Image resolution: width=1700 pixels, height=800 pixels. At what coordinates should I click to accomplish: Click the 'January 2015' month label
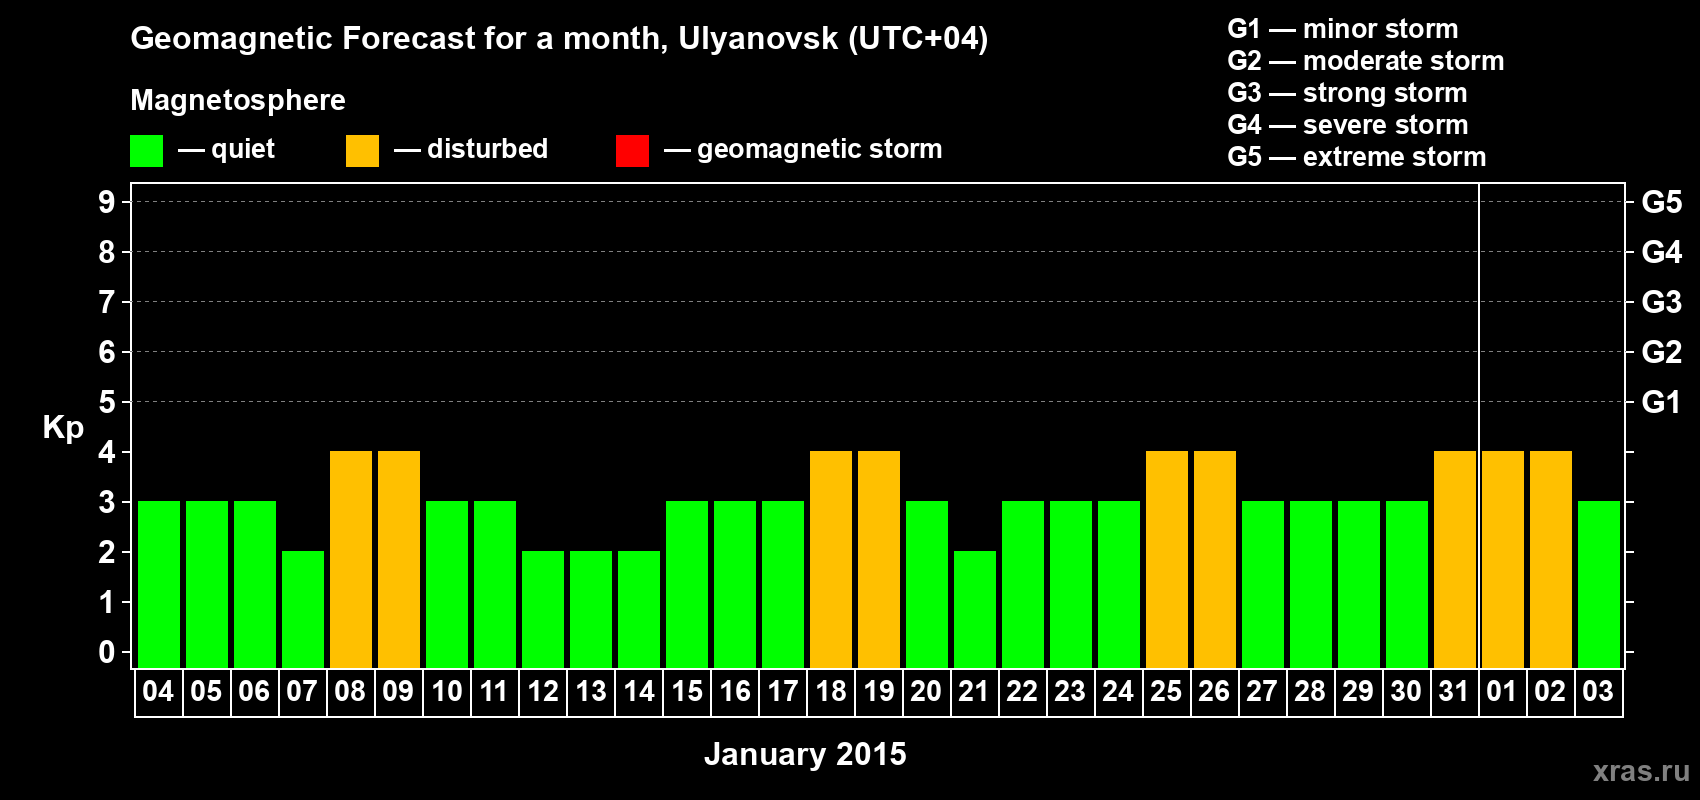coord(805,754)
